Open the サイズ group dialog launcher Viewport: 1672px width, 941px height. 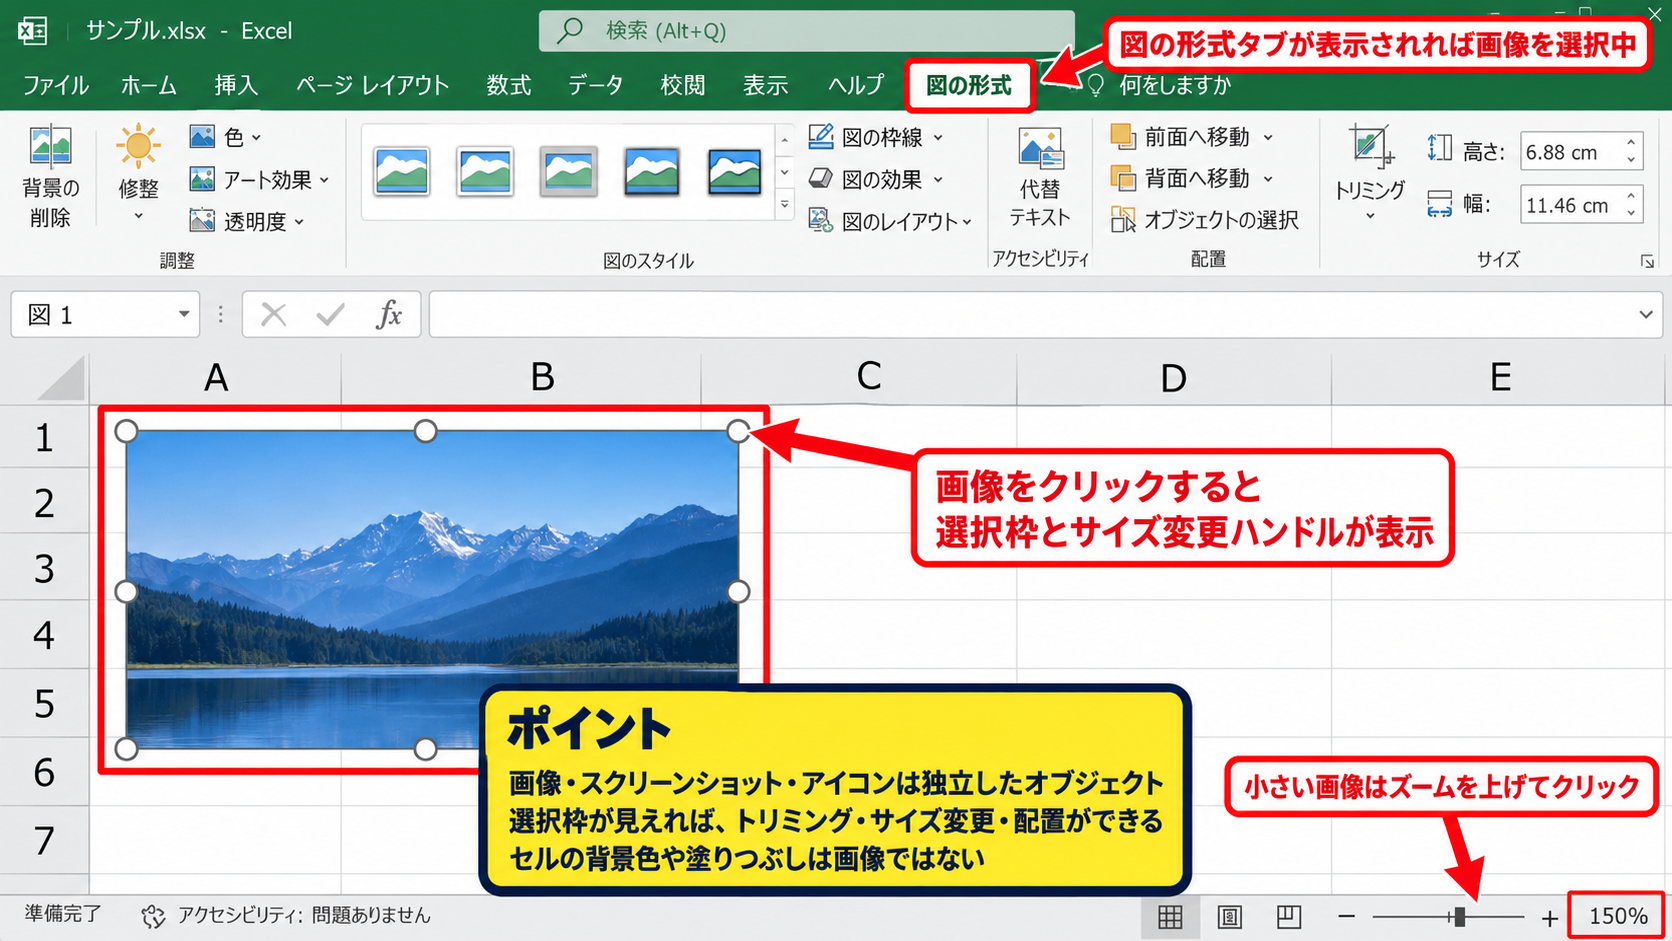coord(1646,261)
